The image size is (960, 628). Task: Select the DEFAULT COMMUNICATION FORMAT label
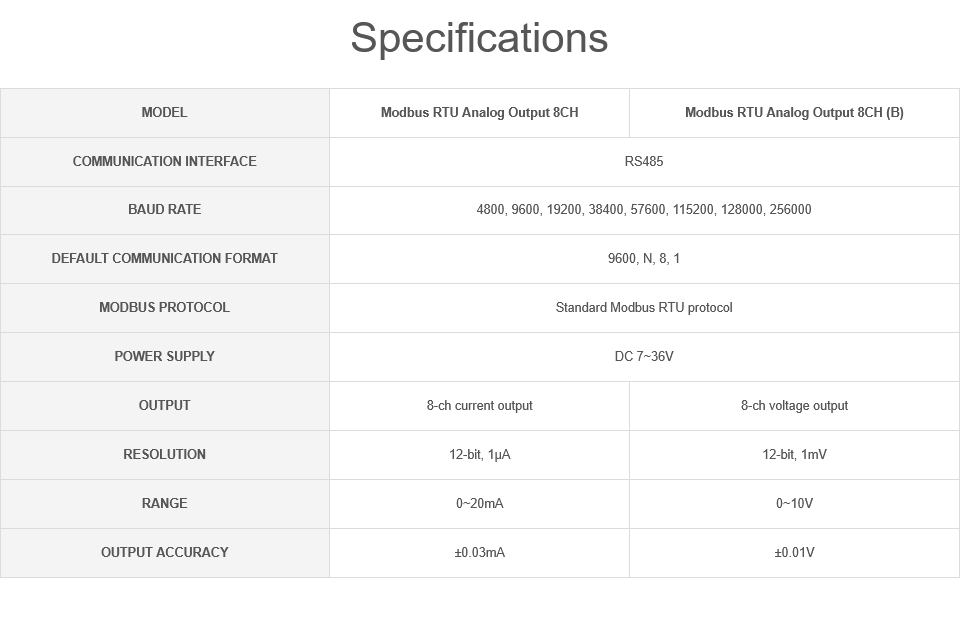(x=164, y=258)
